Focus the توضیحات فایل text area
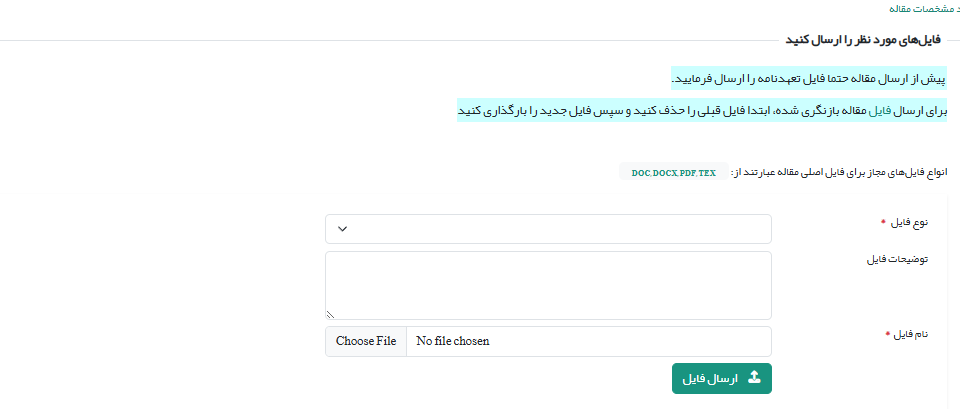Screen dimensions: 960x409 (548, 285)
